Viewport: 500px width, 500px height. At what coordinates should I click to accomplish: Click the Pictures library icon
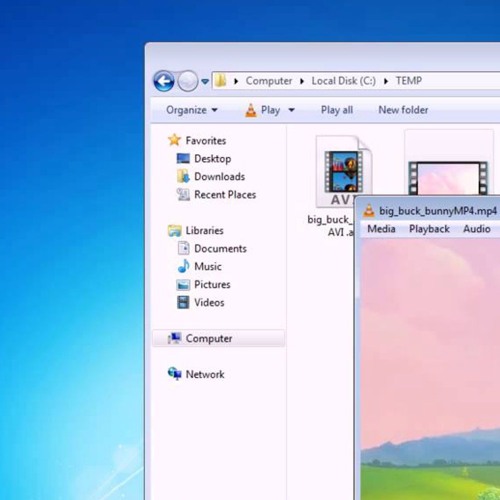click(183, 285)
